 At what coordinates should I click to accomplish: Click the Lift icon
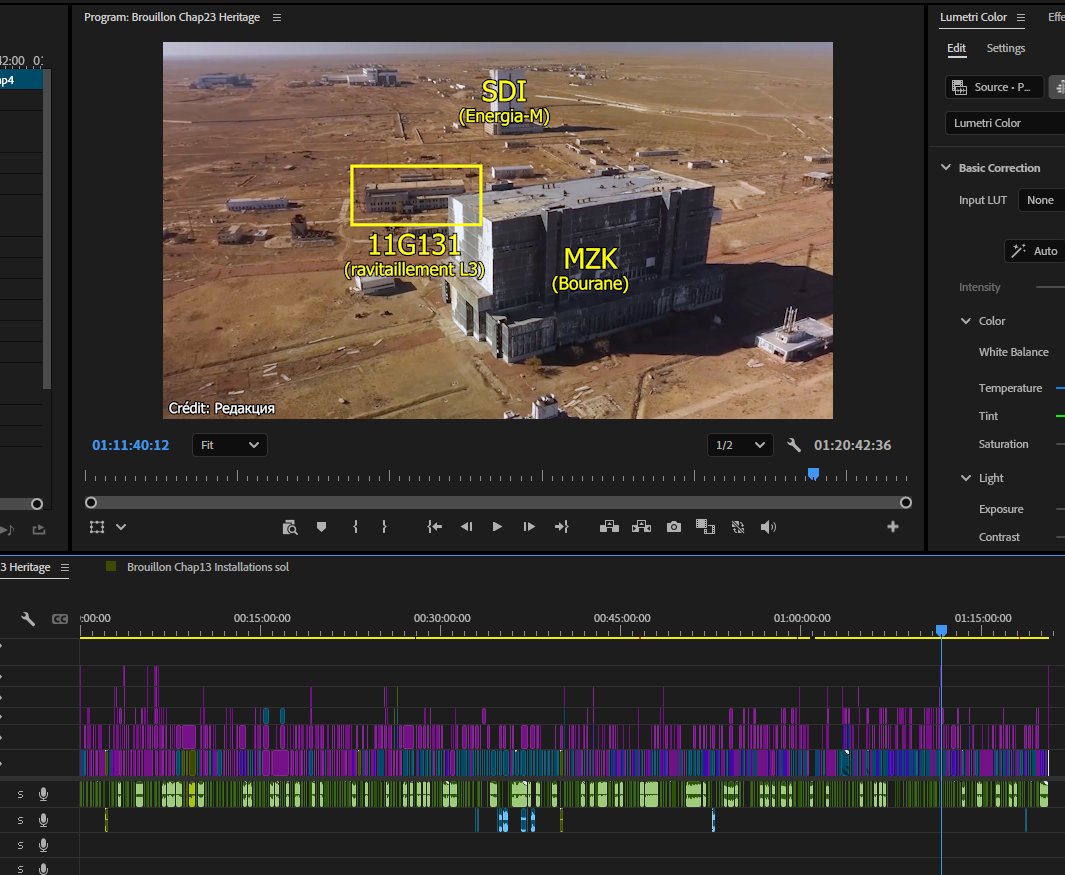609,527
